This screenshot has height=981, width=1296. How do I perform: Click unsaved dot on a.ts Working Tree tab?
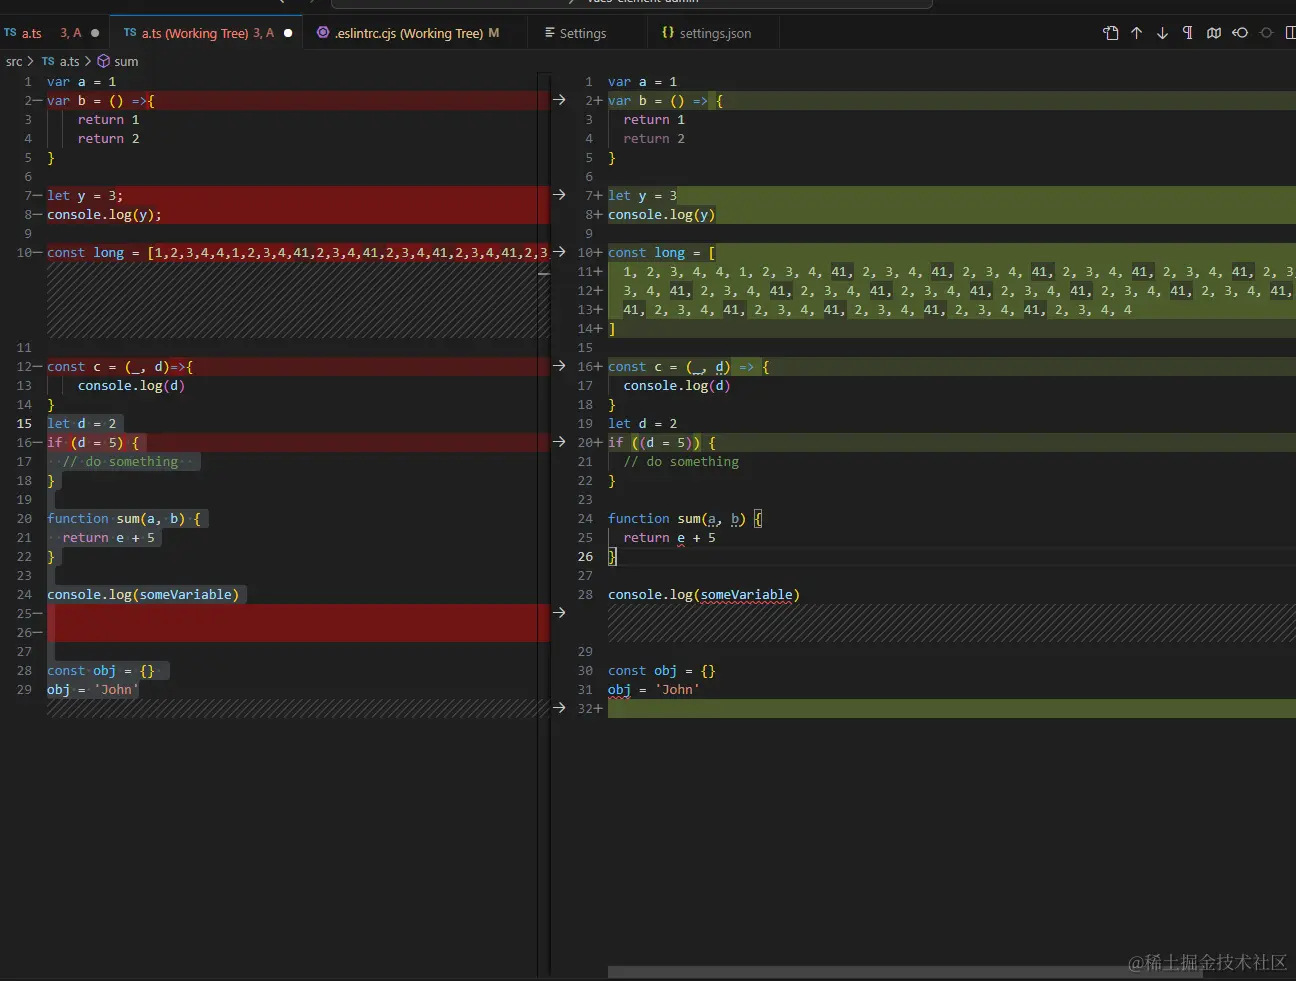tap(288, 33)
